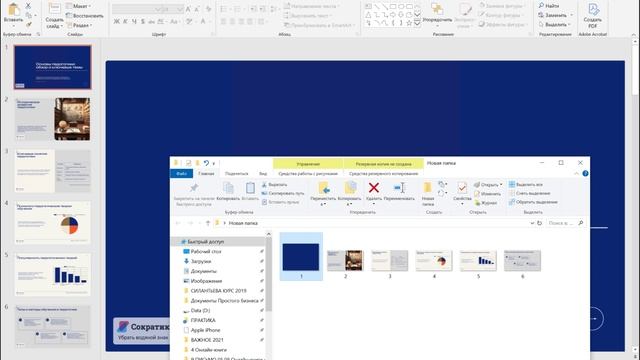Select slide 2 thumbnail in PowerPoint panel
Image resolution: width=640 pixels, height=360 pixels.
point(53,119)
